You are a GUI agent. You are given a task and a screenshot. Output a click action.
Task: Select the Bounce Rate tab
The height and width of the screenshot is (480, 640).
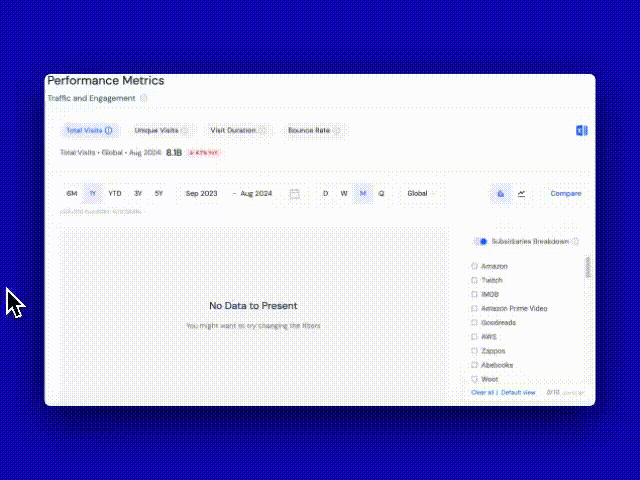pyautogui.click(x=314, y=131)
